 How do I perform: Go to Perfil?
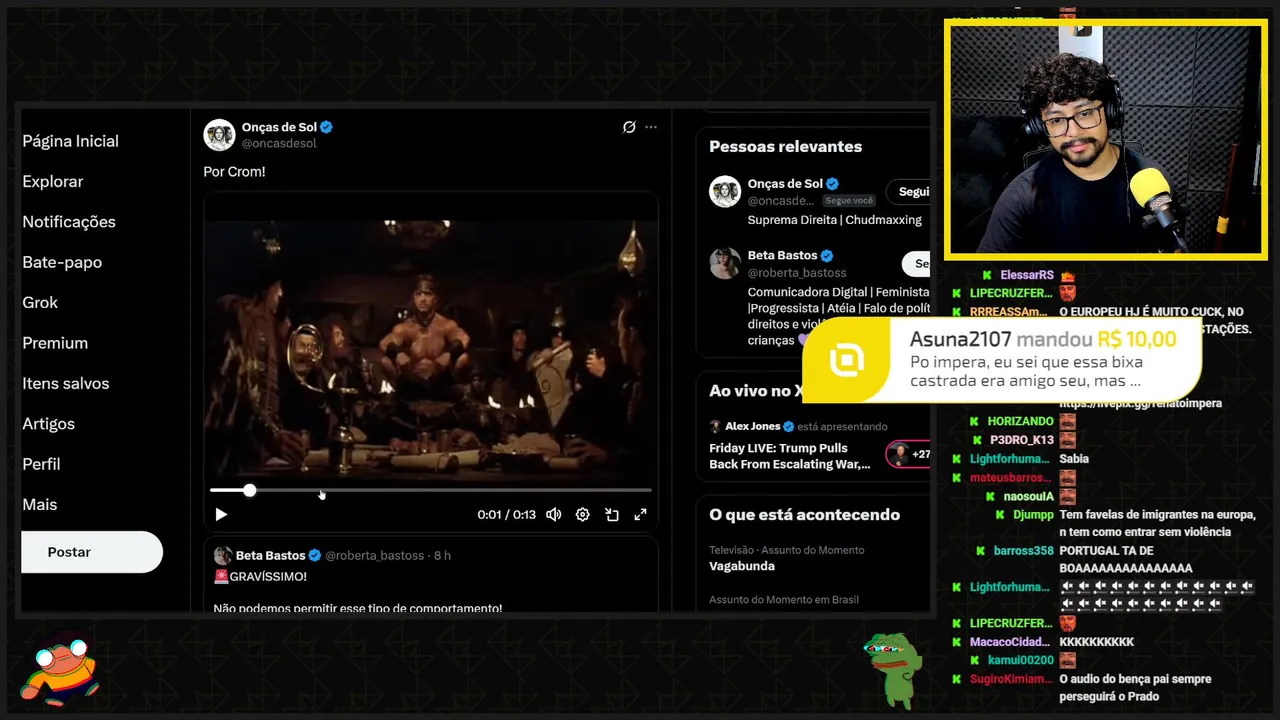[41, 464]
